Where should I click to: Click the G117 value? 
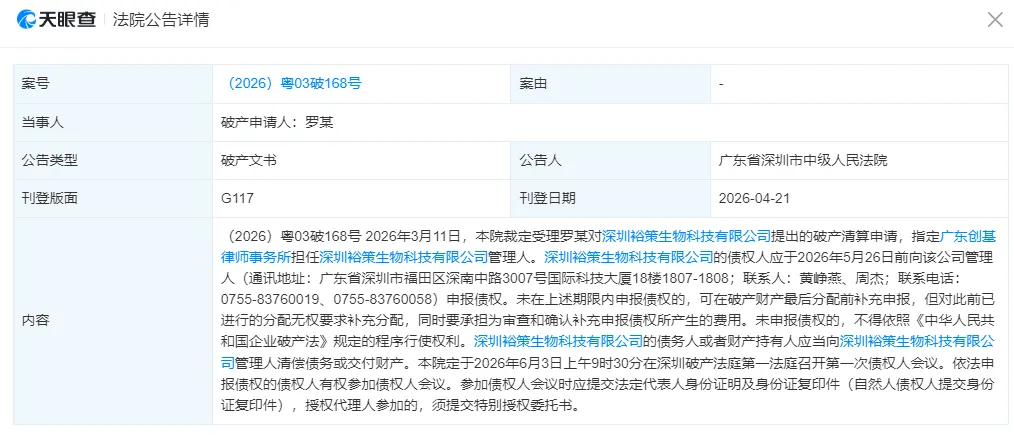(237, 198)
